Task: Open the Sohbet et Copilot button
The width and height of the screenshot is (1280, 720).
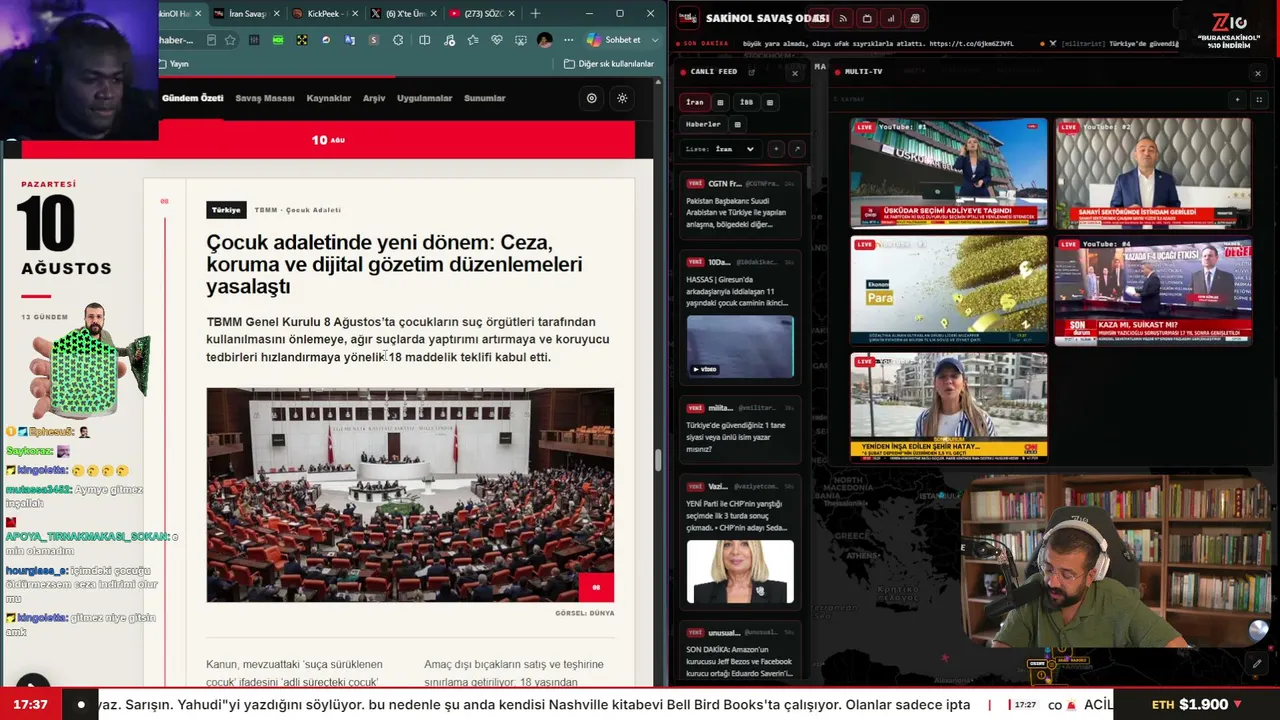Action: (x=613, y=40)
